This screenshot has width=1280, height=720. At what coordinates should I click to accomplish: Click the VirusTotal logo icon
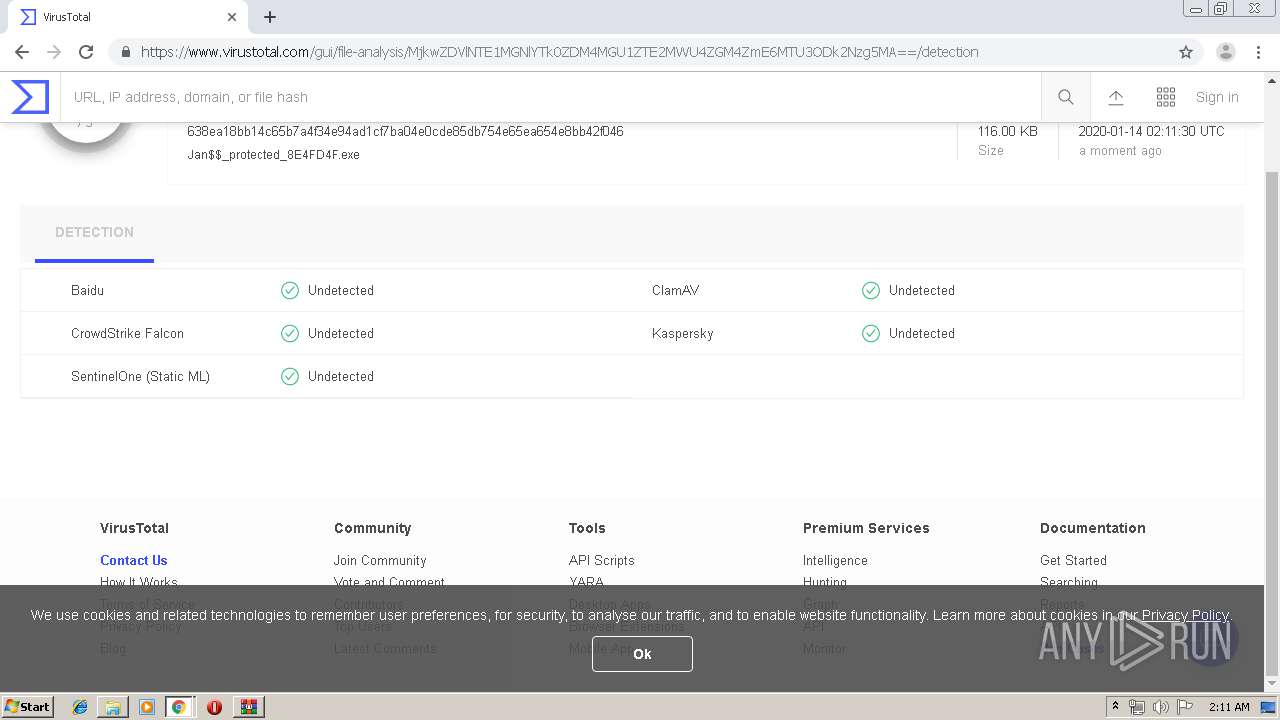point(30,97)
